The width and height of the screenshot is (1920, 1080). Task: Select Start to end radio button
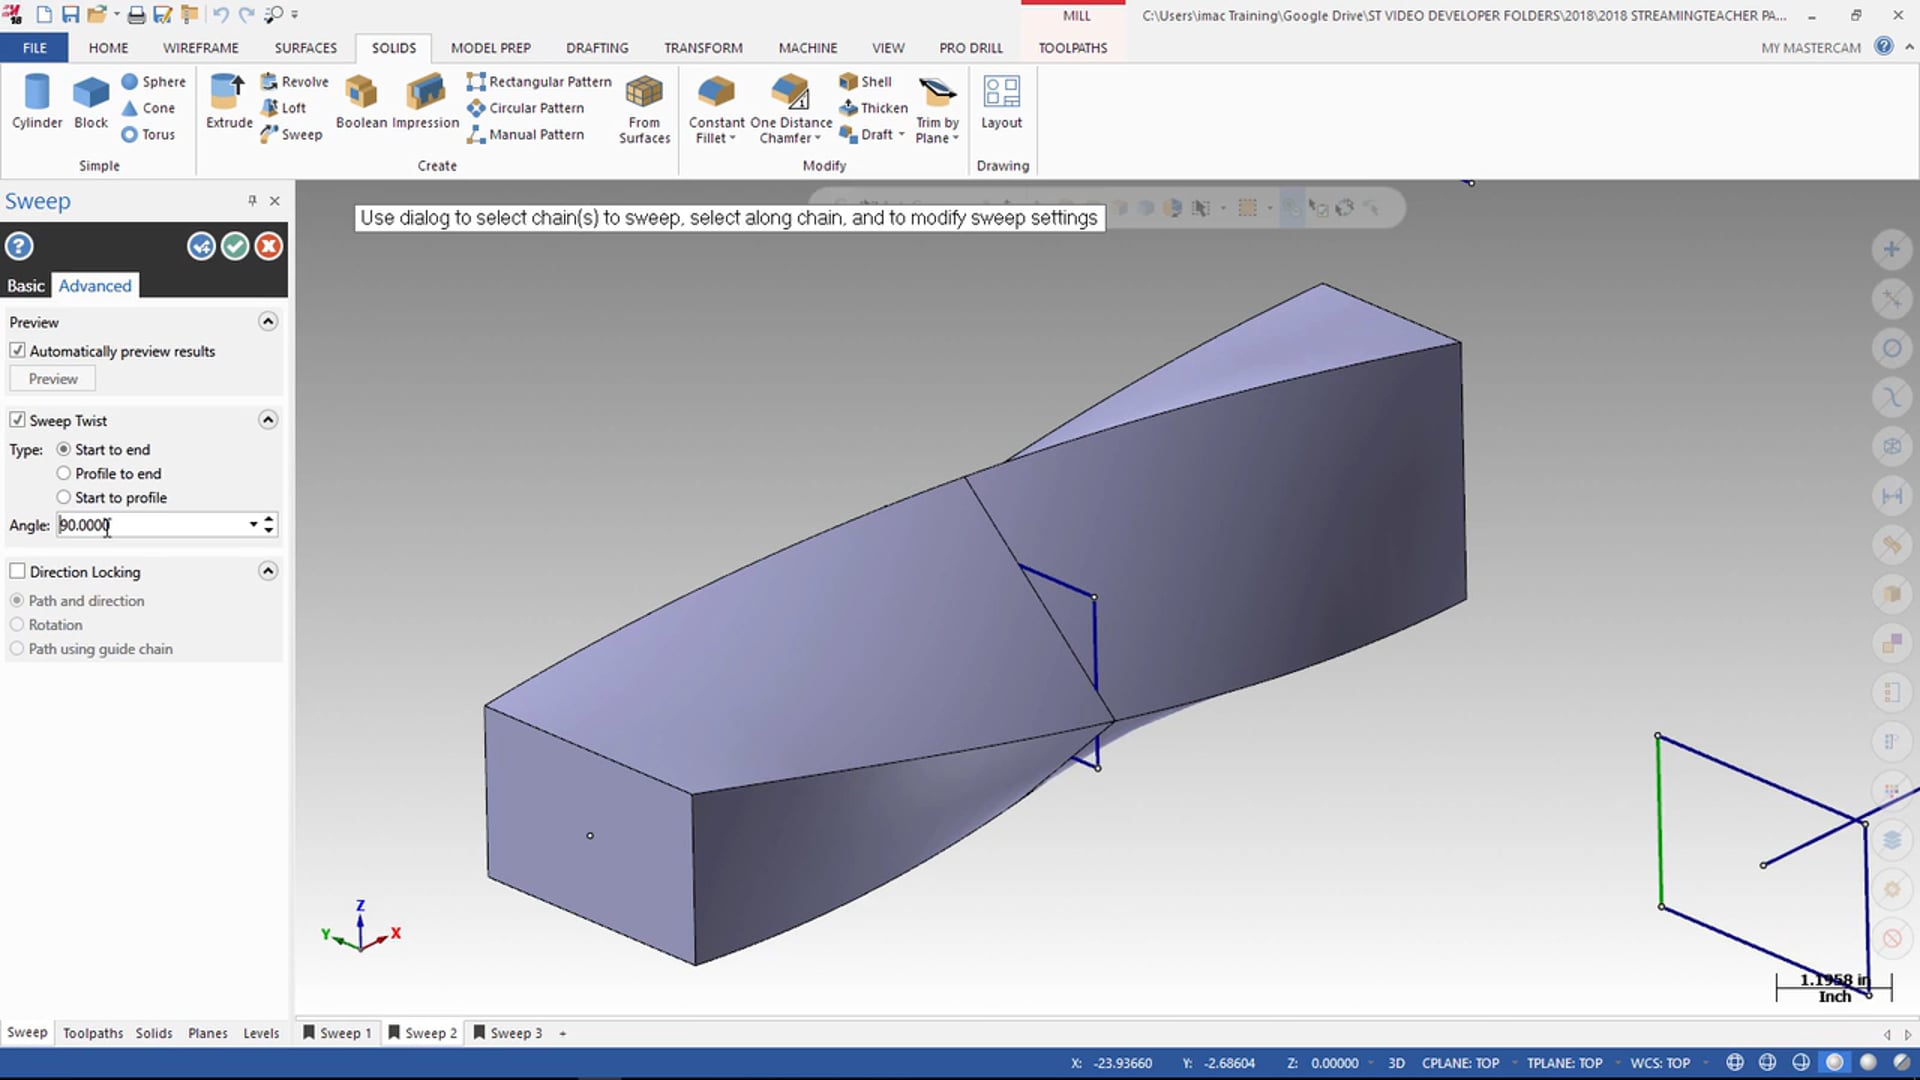(x=63, y=448)
